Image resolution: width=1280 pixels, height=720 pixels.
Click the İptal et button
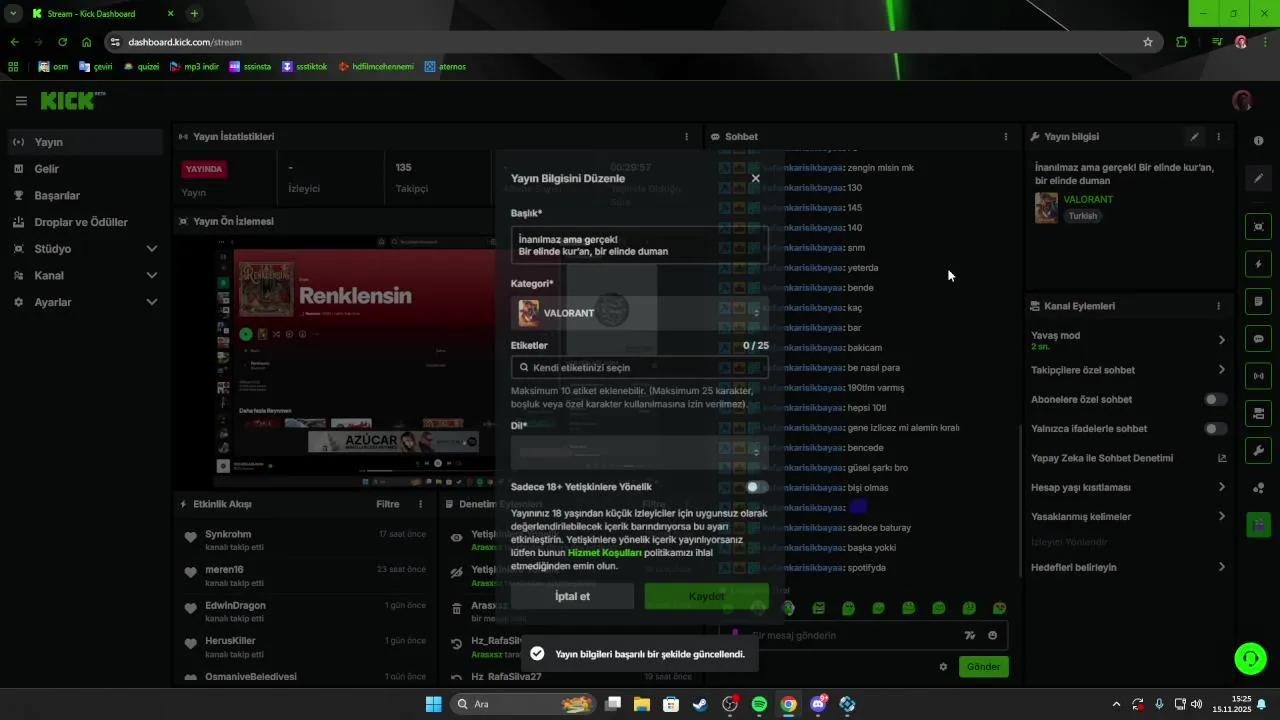pos(572,596)
